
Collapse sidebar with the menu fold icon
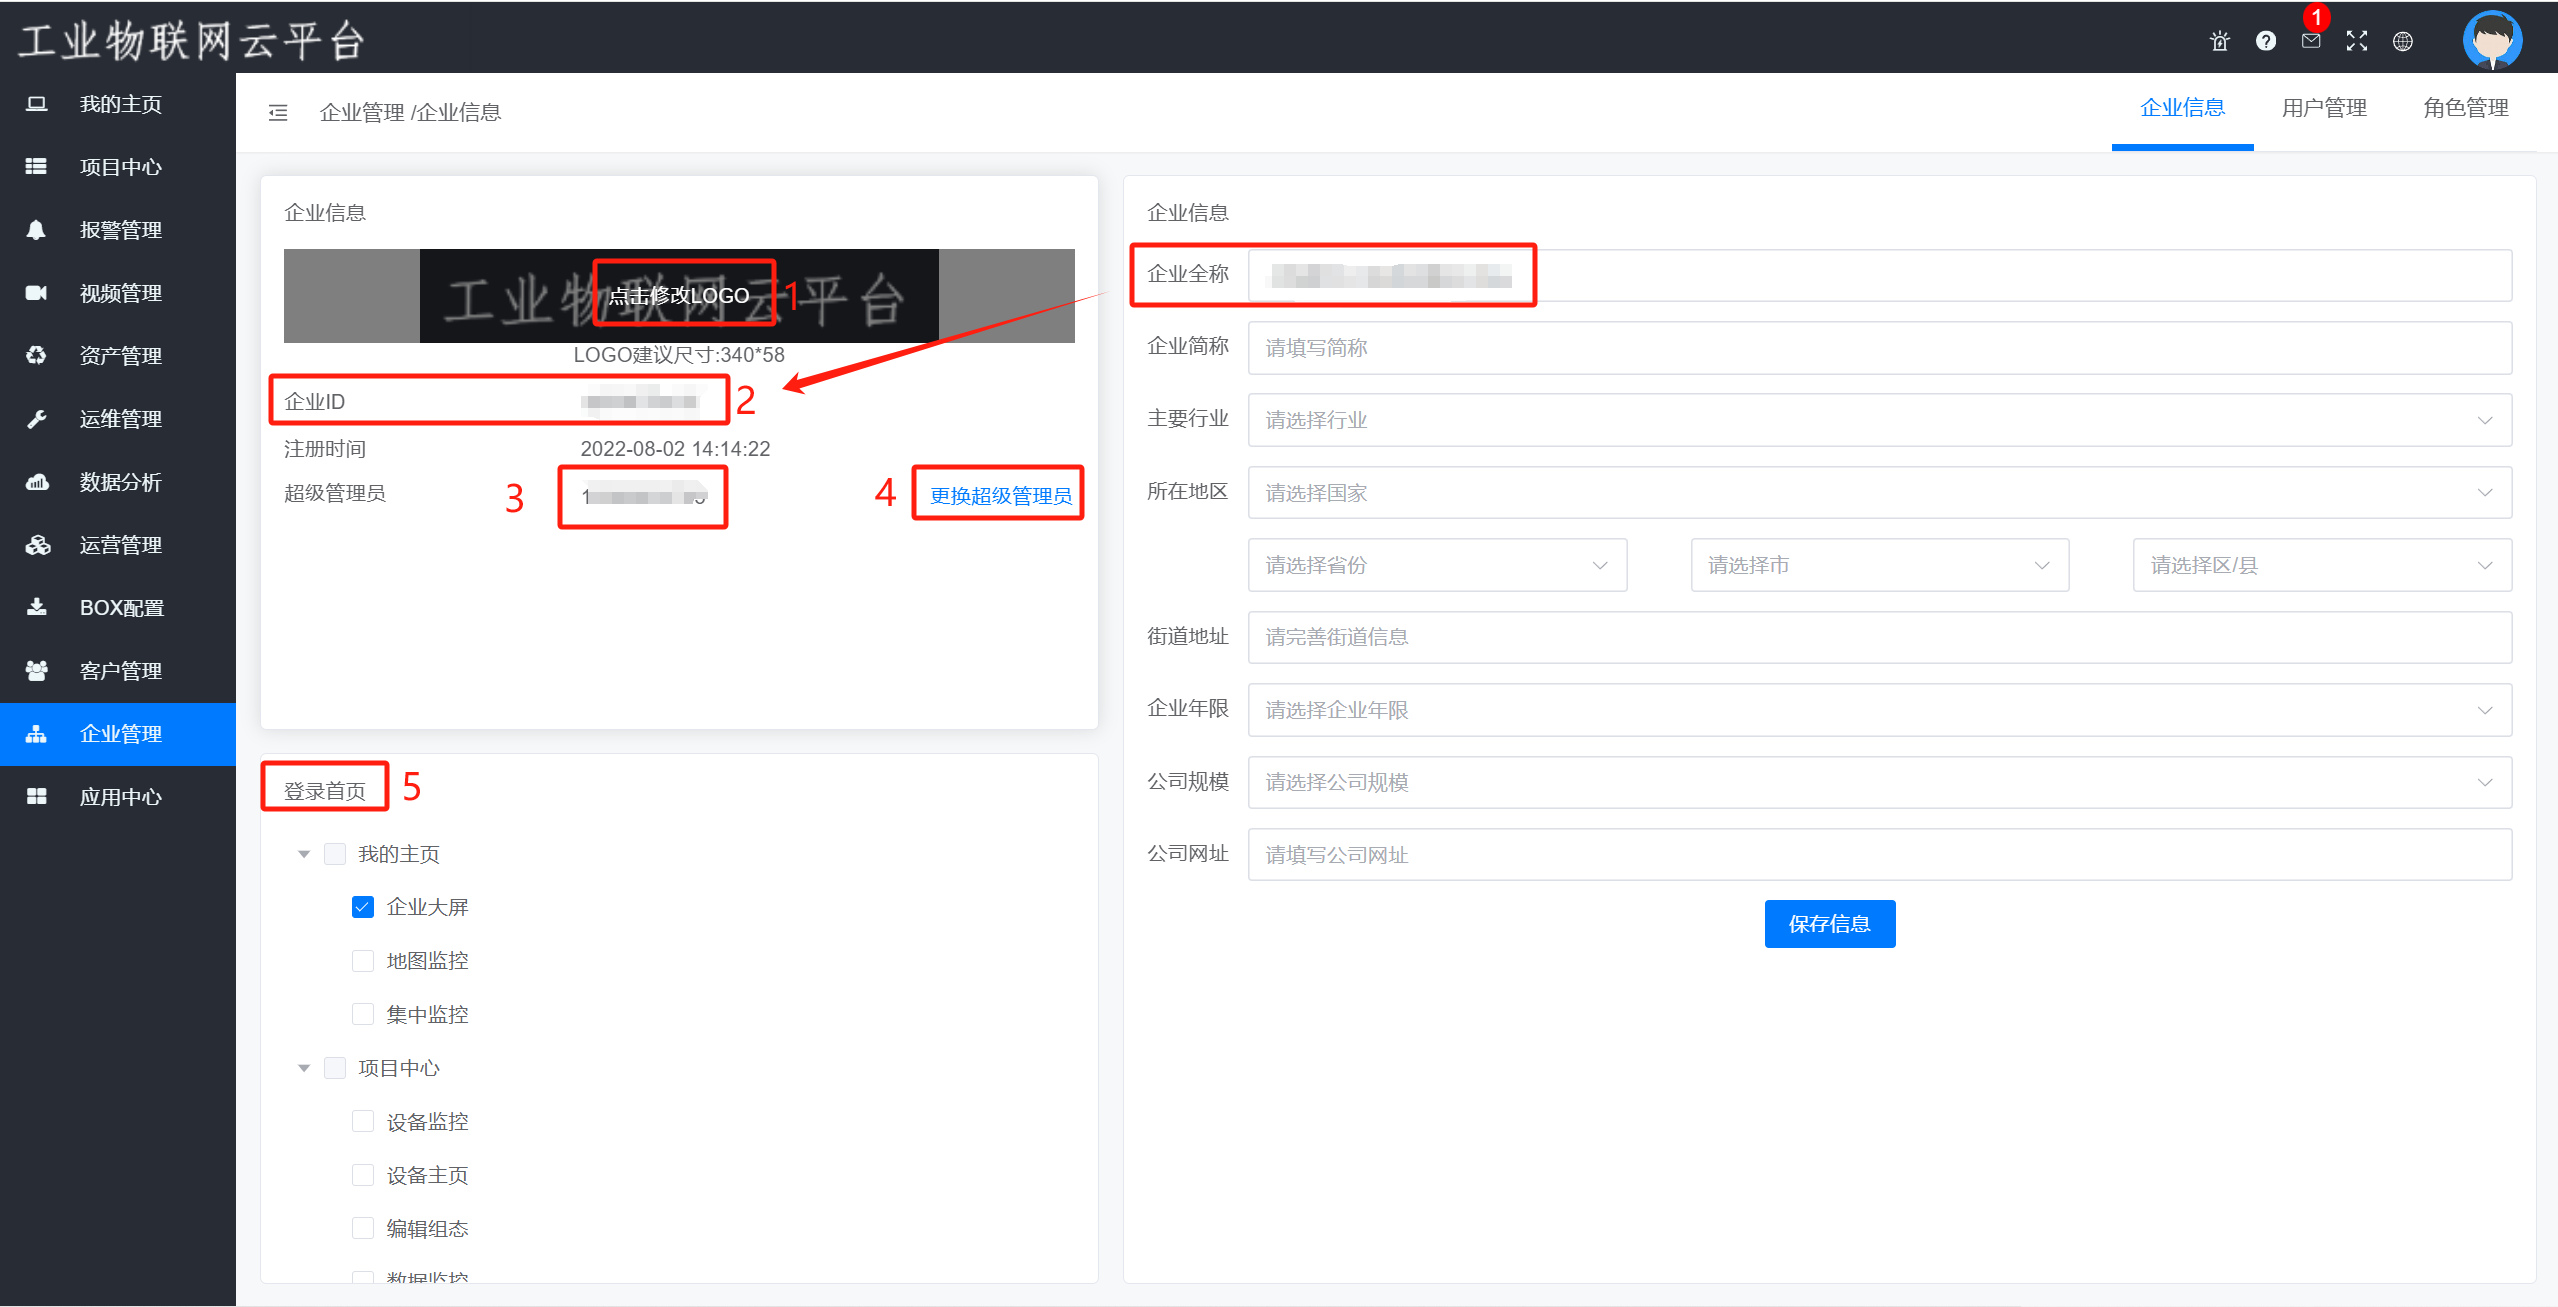tap(278, 113)
